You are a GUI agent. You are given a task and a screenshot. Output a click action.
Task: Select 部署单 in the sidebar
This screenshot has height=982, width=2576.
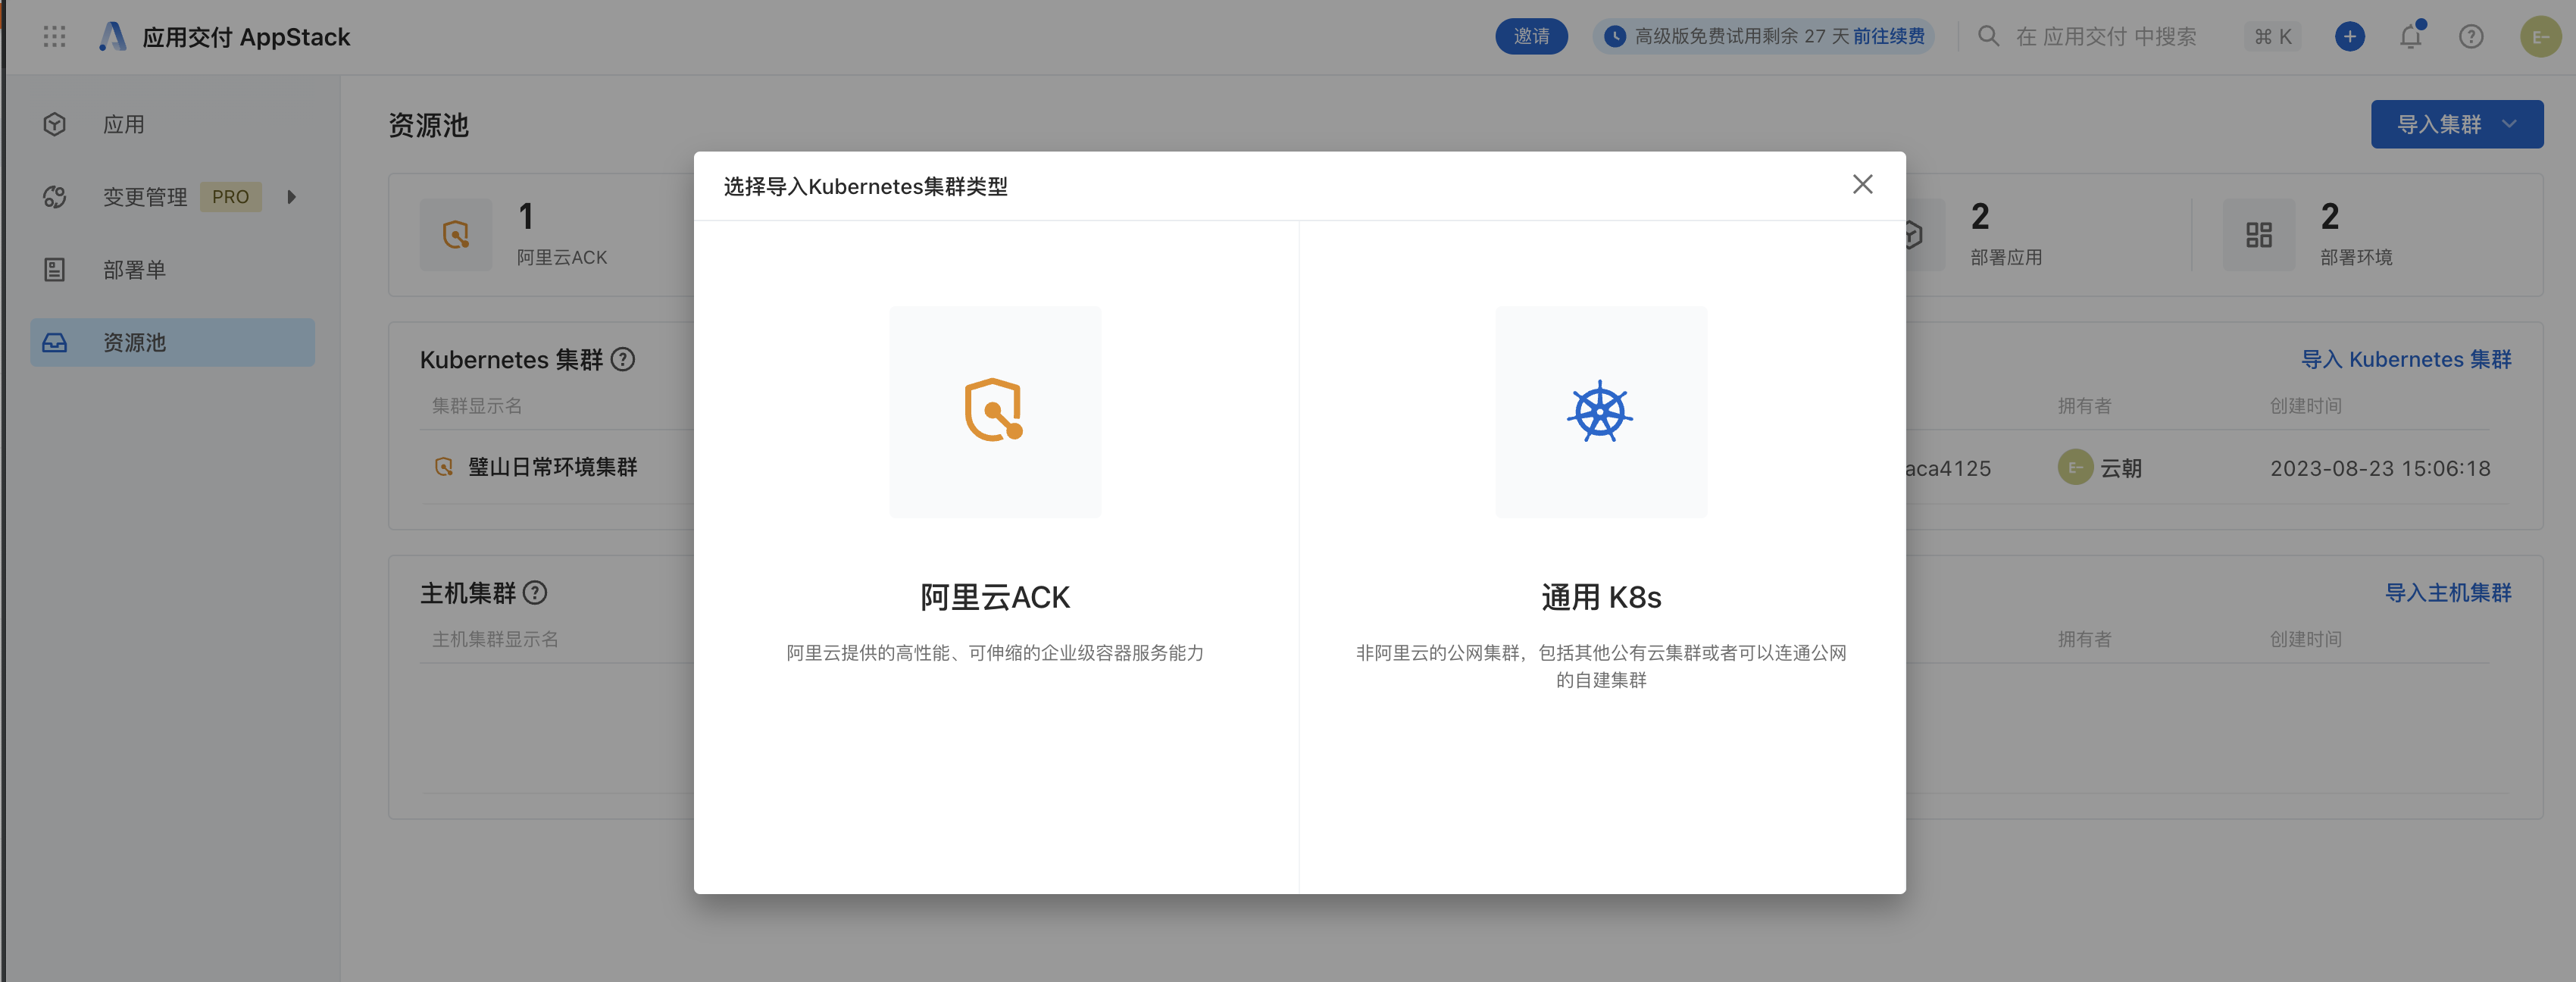172,270
